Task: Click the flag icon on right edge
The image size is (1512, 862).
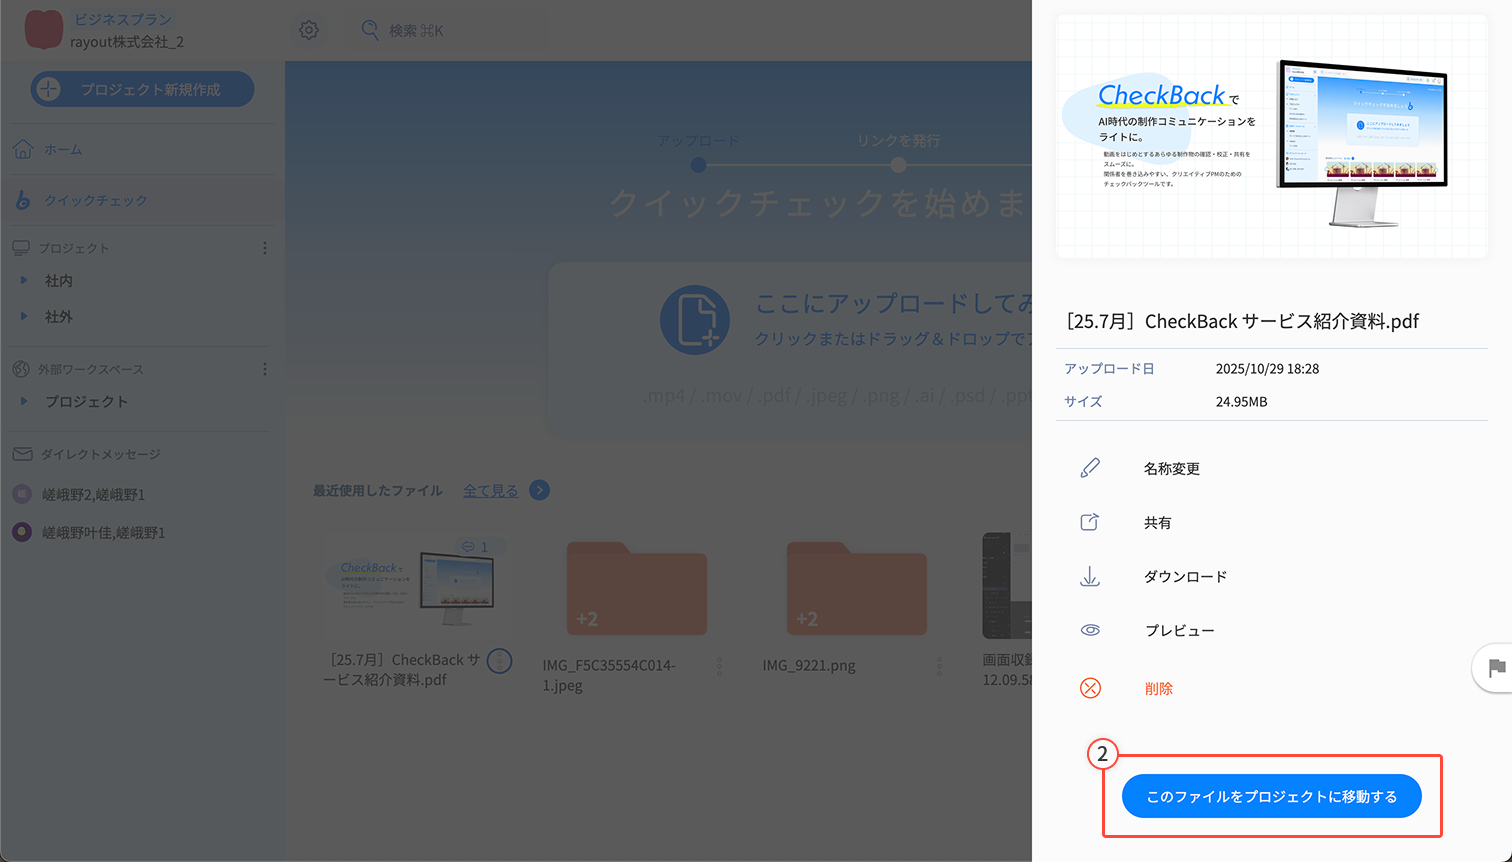Action: pos(1497,668)
